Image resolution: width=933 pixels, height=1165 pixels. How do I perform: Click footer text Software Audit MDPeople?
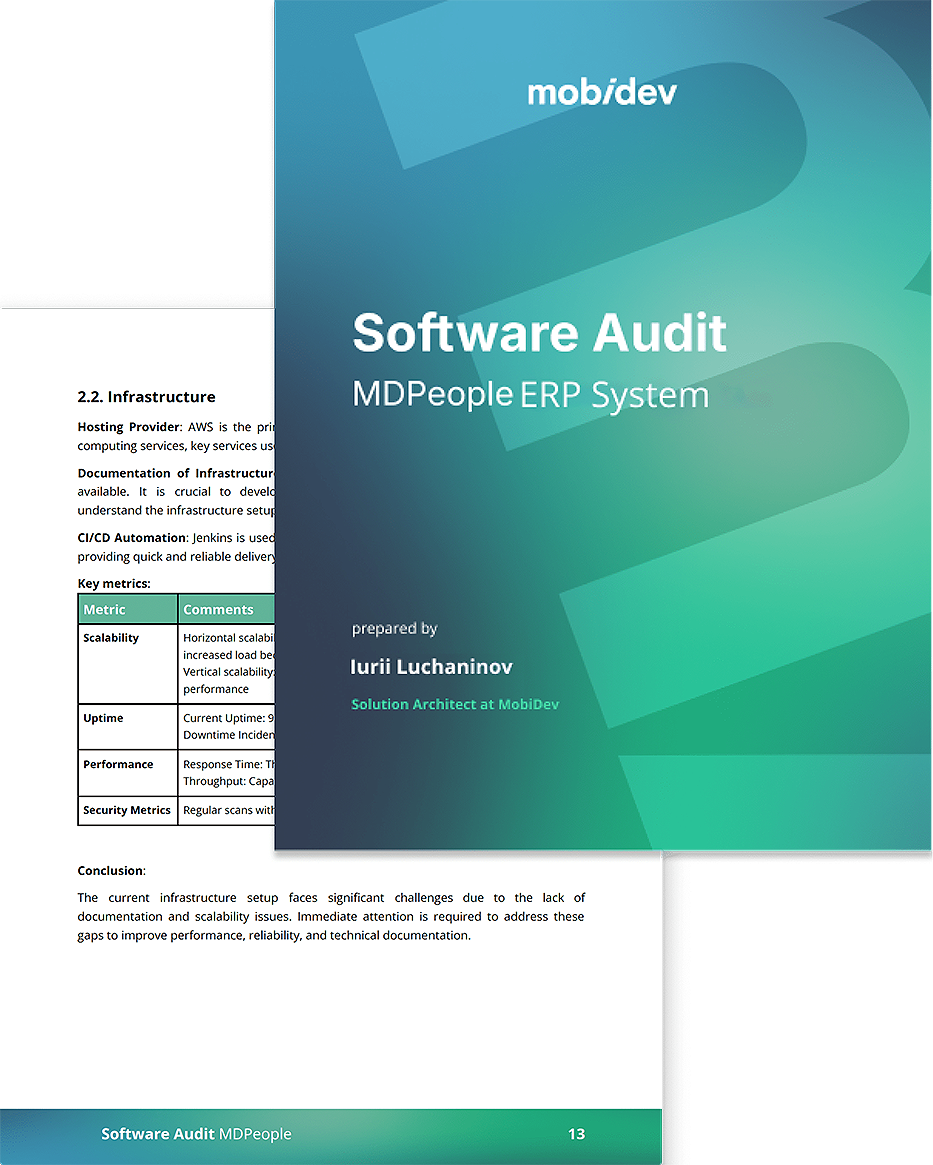(x=196, y=1134)
